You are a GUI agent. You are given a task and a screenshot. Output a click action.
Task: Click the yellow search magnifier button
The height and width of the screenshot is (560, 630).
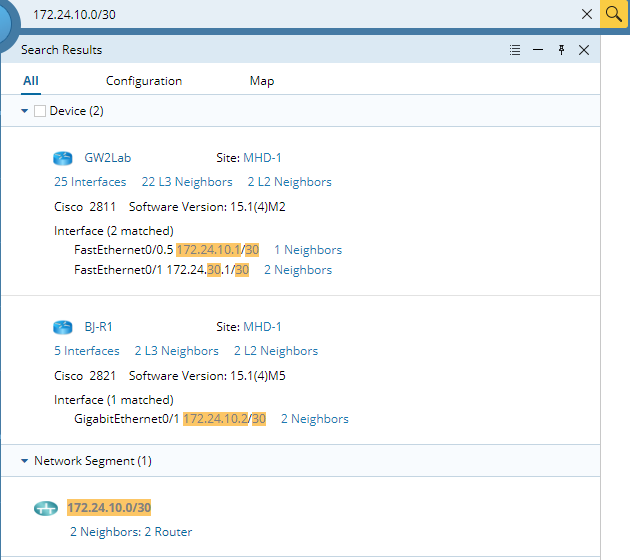tap(614, 14)
